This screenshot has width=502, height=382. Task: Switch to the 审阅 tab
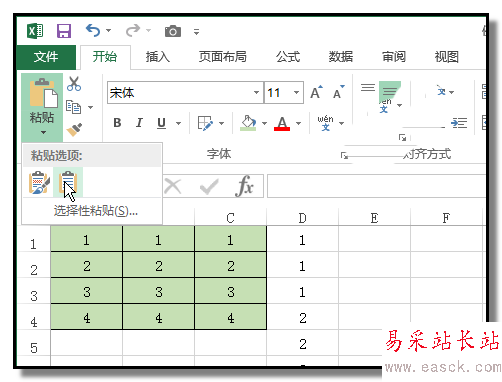coord(394,57)
